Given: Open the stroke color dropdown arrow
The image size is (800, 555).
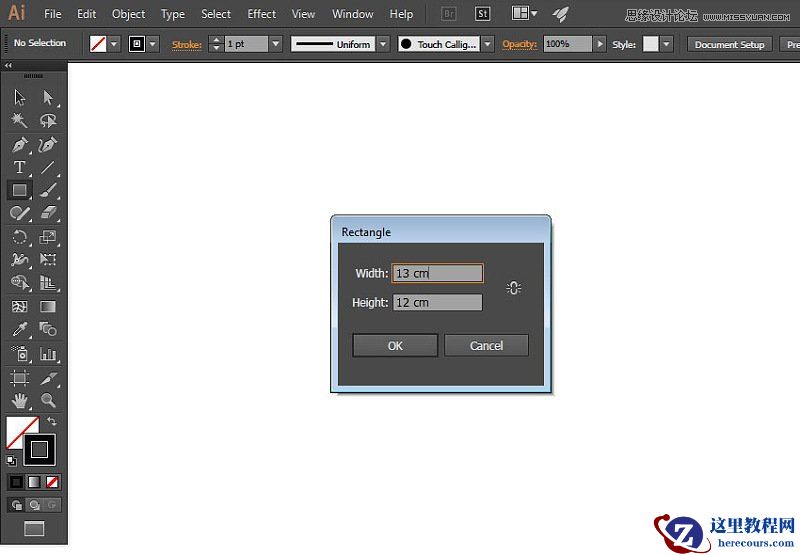Looking at the screenshot, I should tap(153, 44).
